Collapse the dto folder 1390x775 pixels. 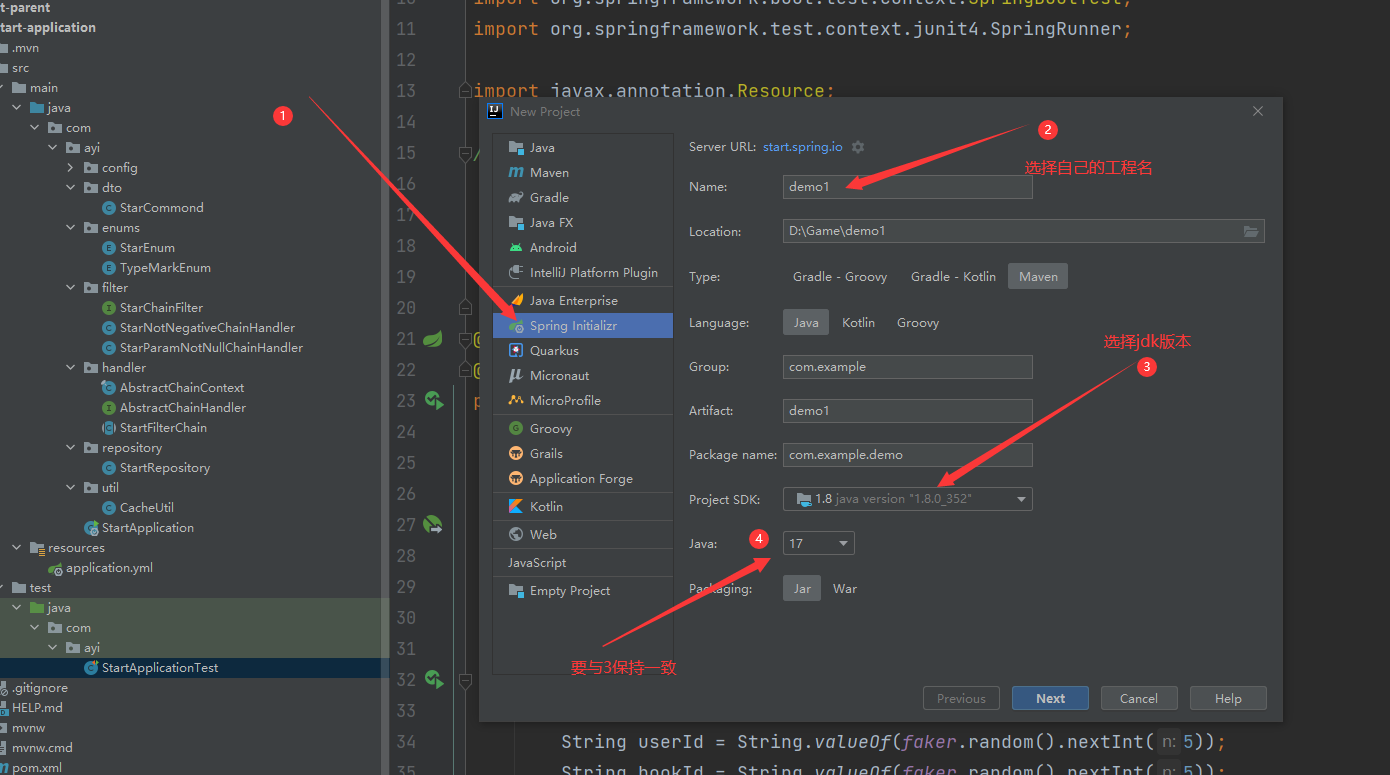(x=71, y=188)
